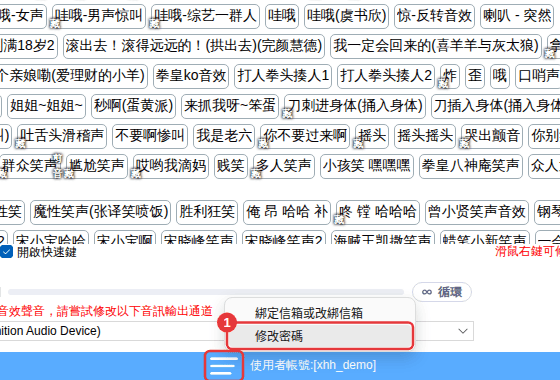Play the 拳皇八神庵笑声 sound
Screen dimensions: 560x380
(471, 166)
